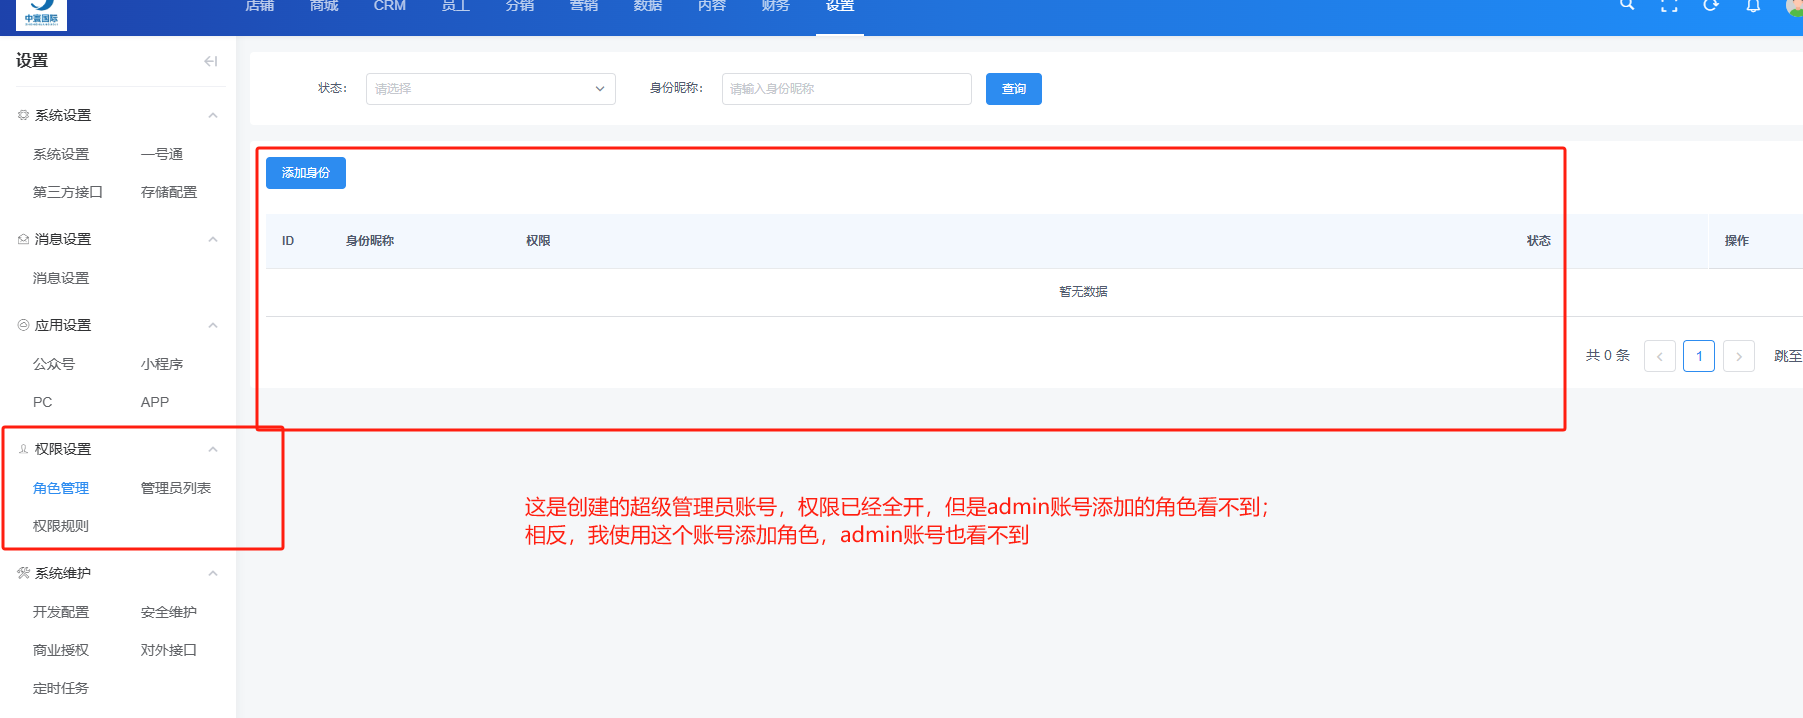Open the CRM top navigation tab
Image resolution: width=1803 pixels, height=718 pixels.
[390, 6]
